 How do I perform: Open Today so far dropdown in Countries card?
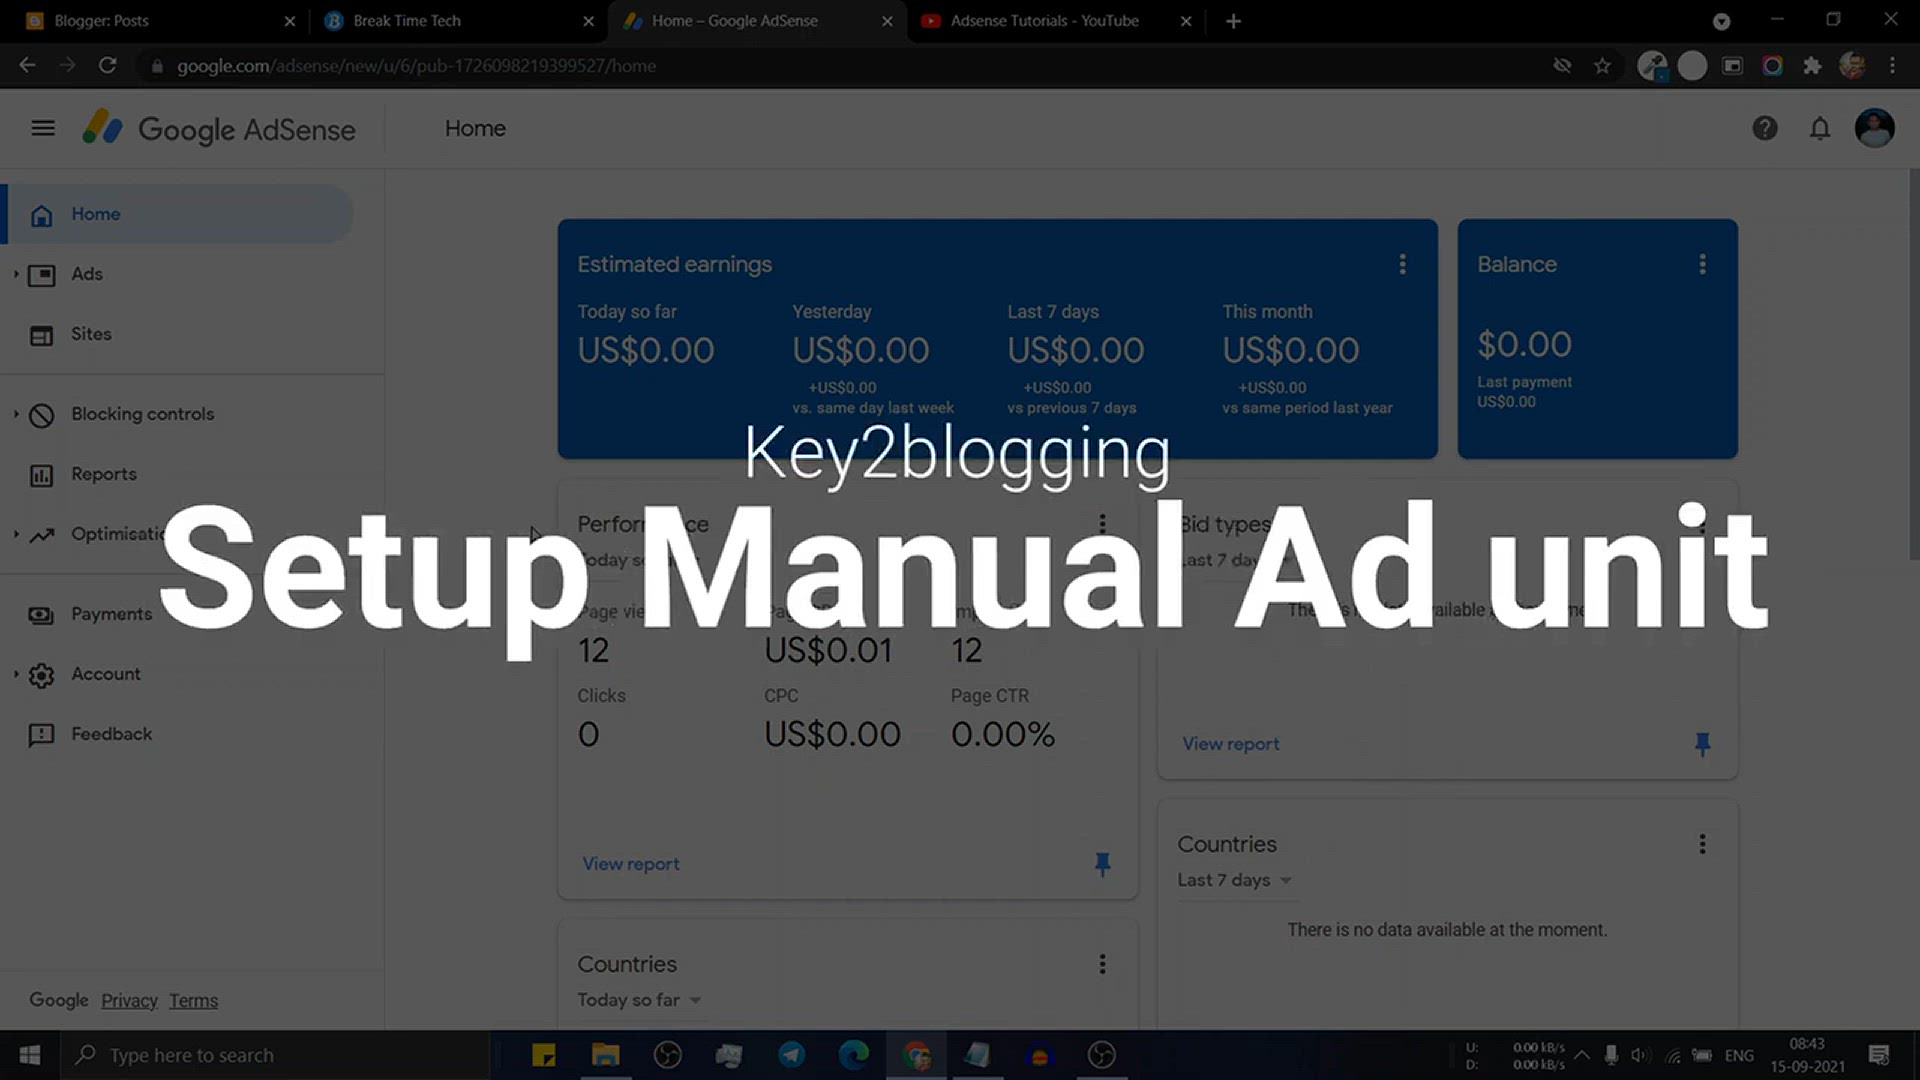point(639,1000)
